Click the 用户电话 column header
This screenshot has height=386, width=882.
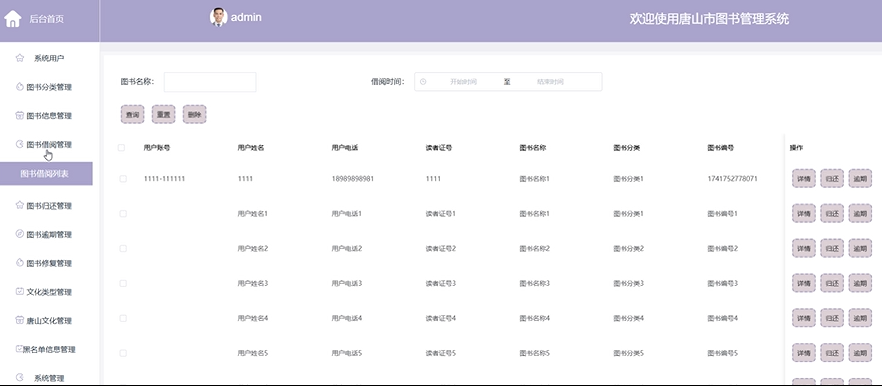[x=345, y=148]
